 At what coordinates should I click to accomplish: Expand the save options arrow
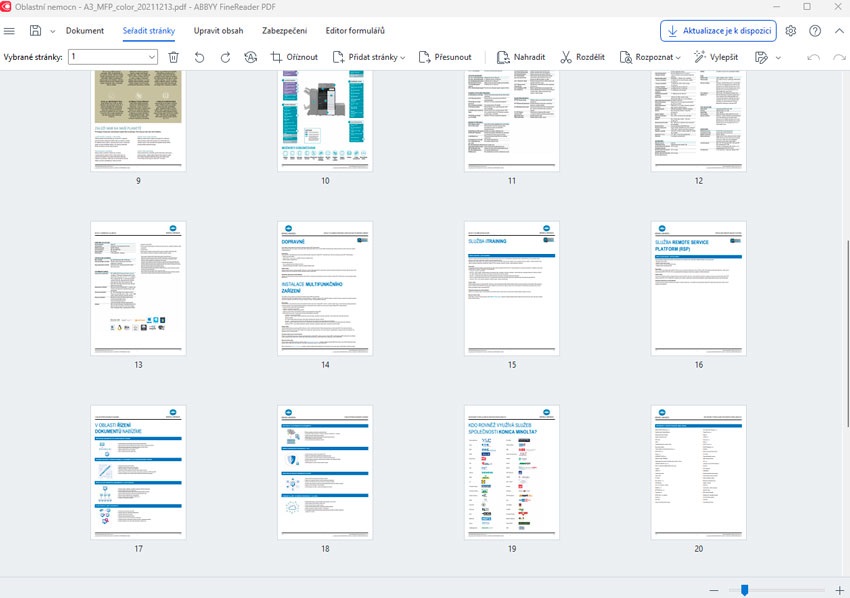[53, 31]
